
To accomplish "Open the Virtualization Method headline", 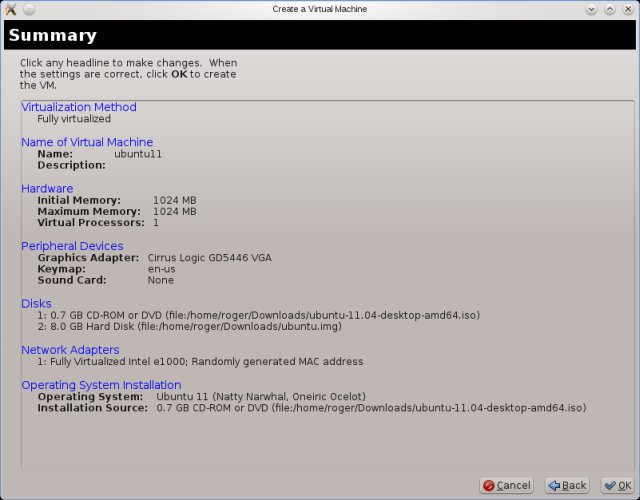I will [79, 107].
